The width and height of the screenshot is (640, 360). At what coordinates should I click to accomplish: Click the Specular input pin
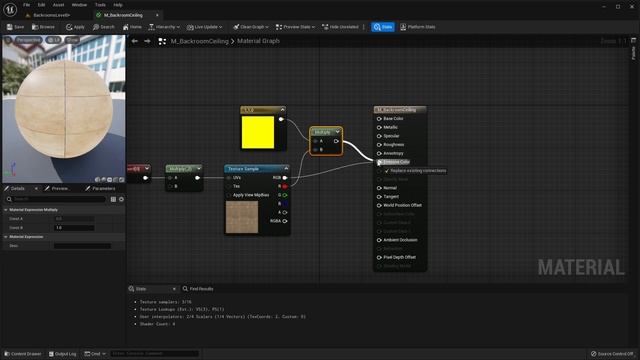tap(379, 136)
